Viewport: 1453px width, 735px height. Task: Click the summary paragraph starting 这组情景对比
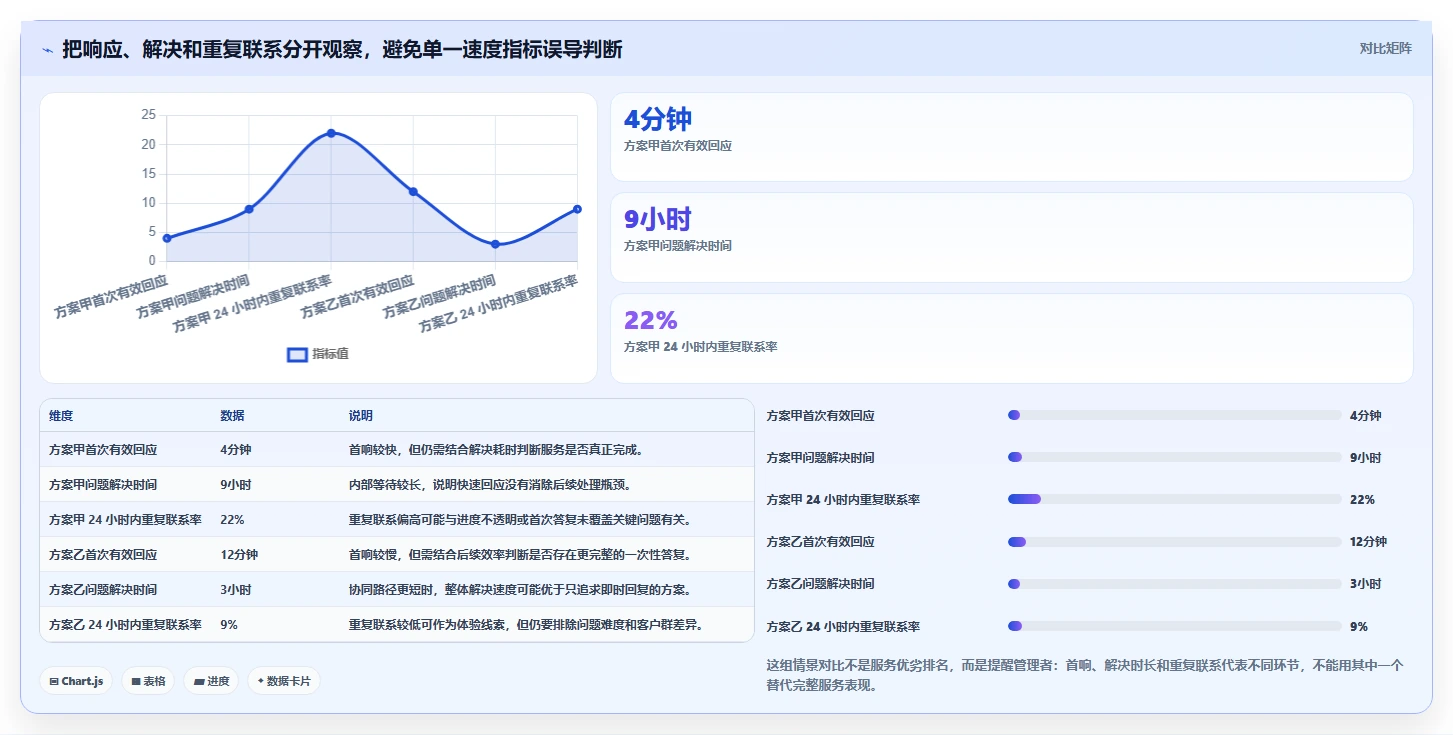1085,675
